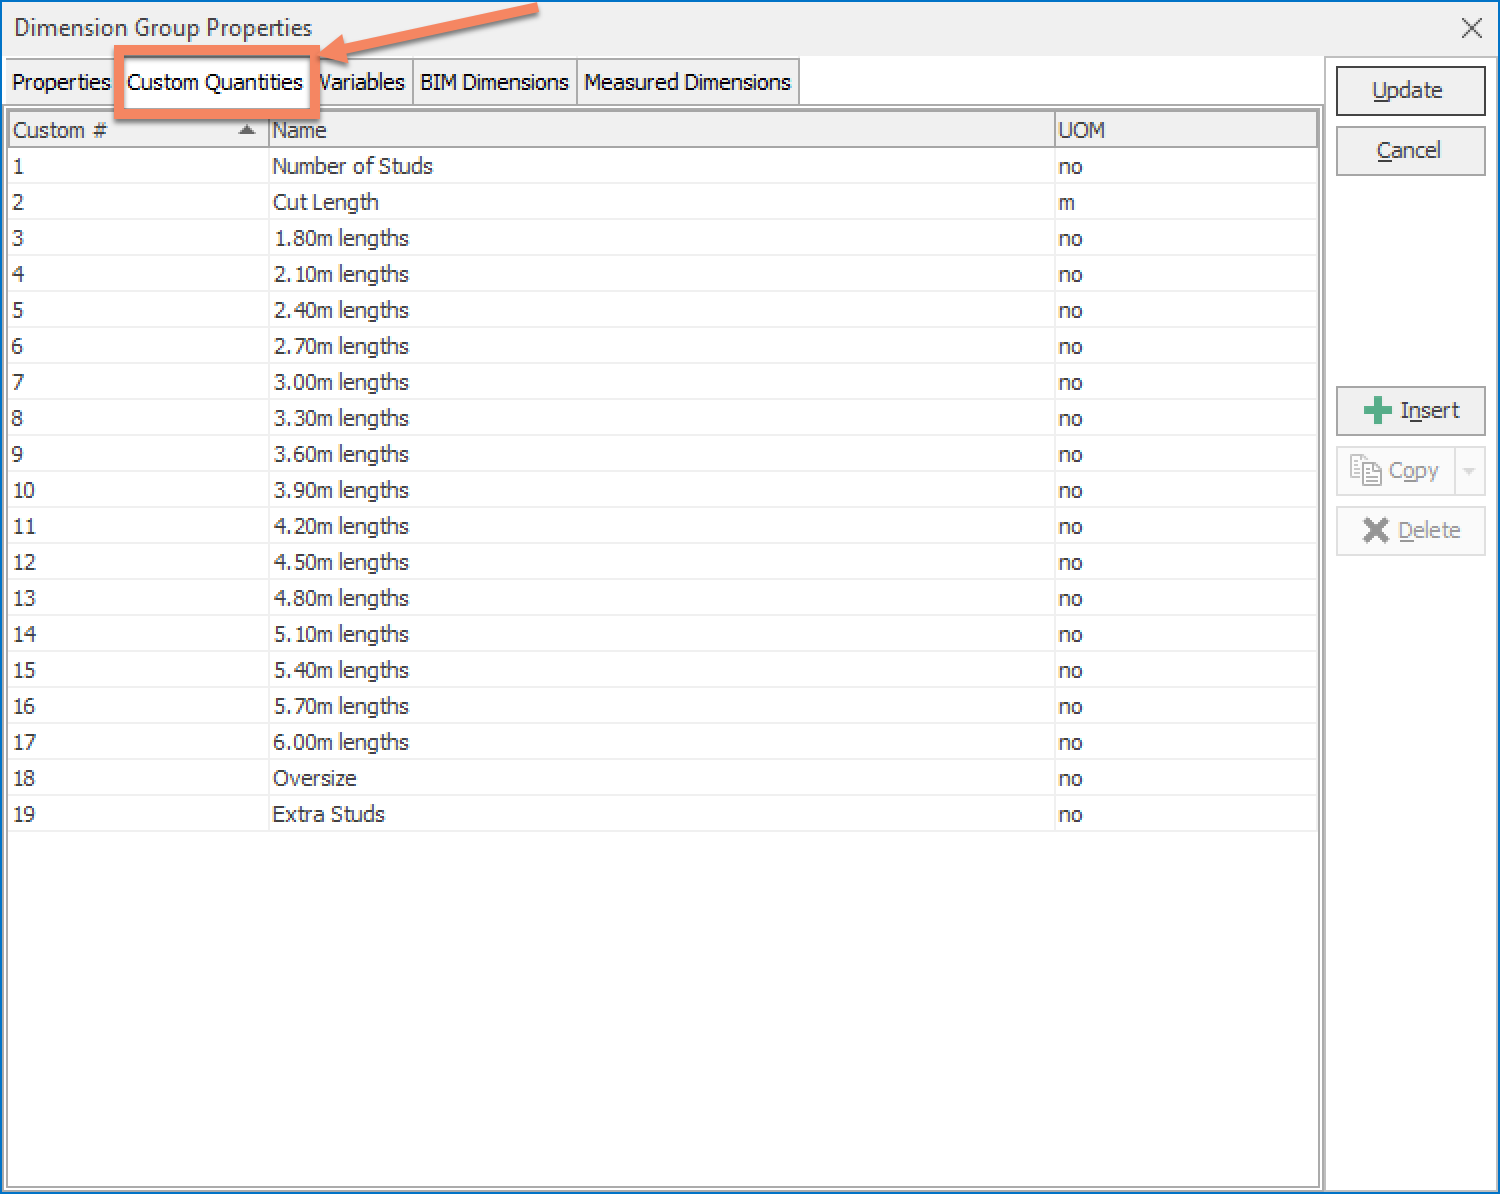Sort by the UOM column header

(1186, 130)
